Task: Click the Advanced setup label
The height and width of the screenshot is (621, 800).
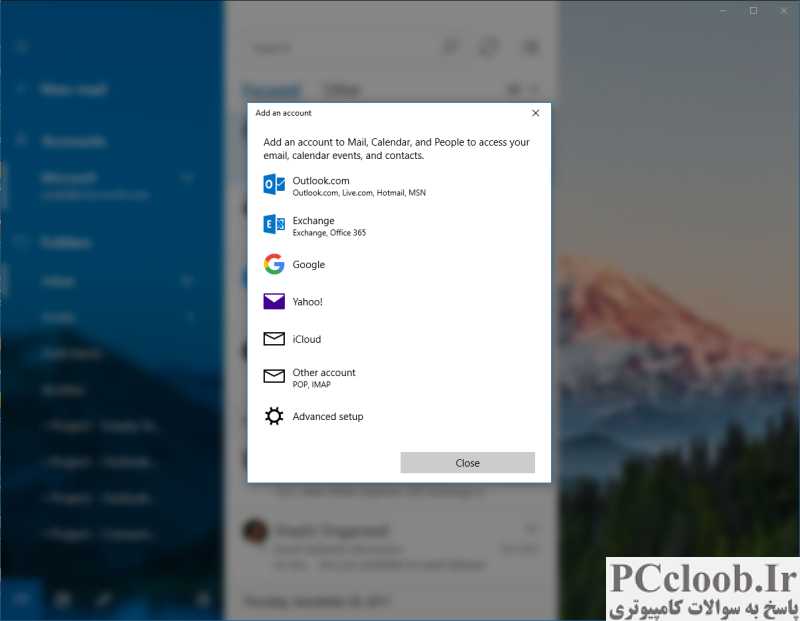Action: pyautogui.click(x=328, y=416)
